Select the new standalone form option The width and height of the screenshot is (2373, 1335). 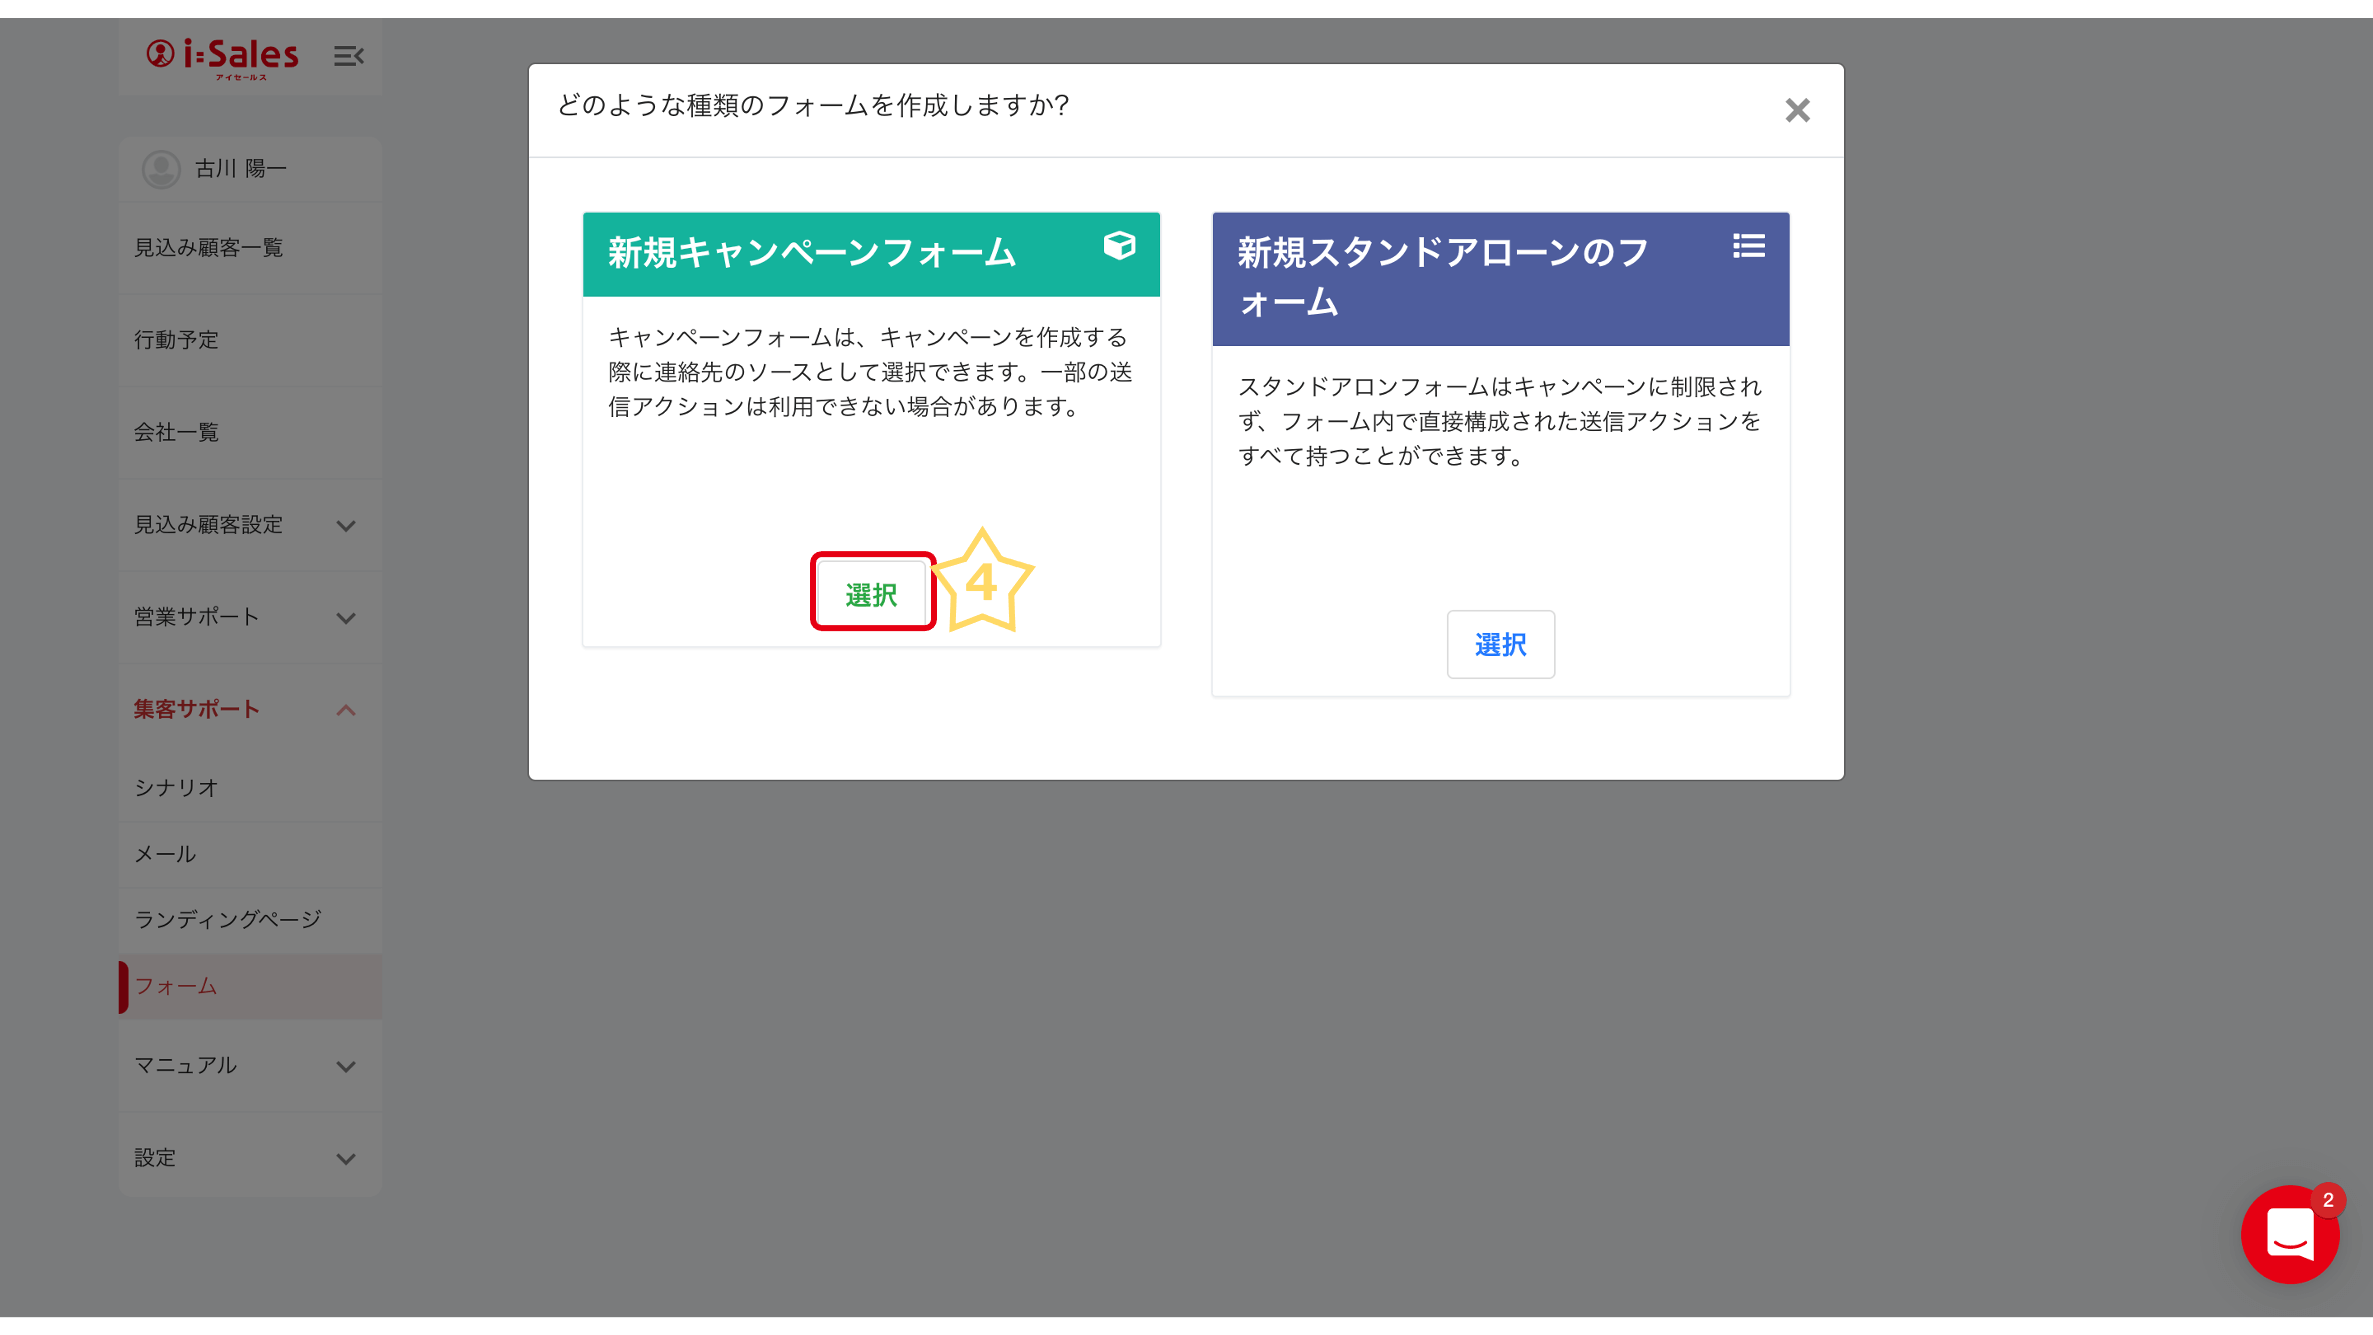[1500, 645]
